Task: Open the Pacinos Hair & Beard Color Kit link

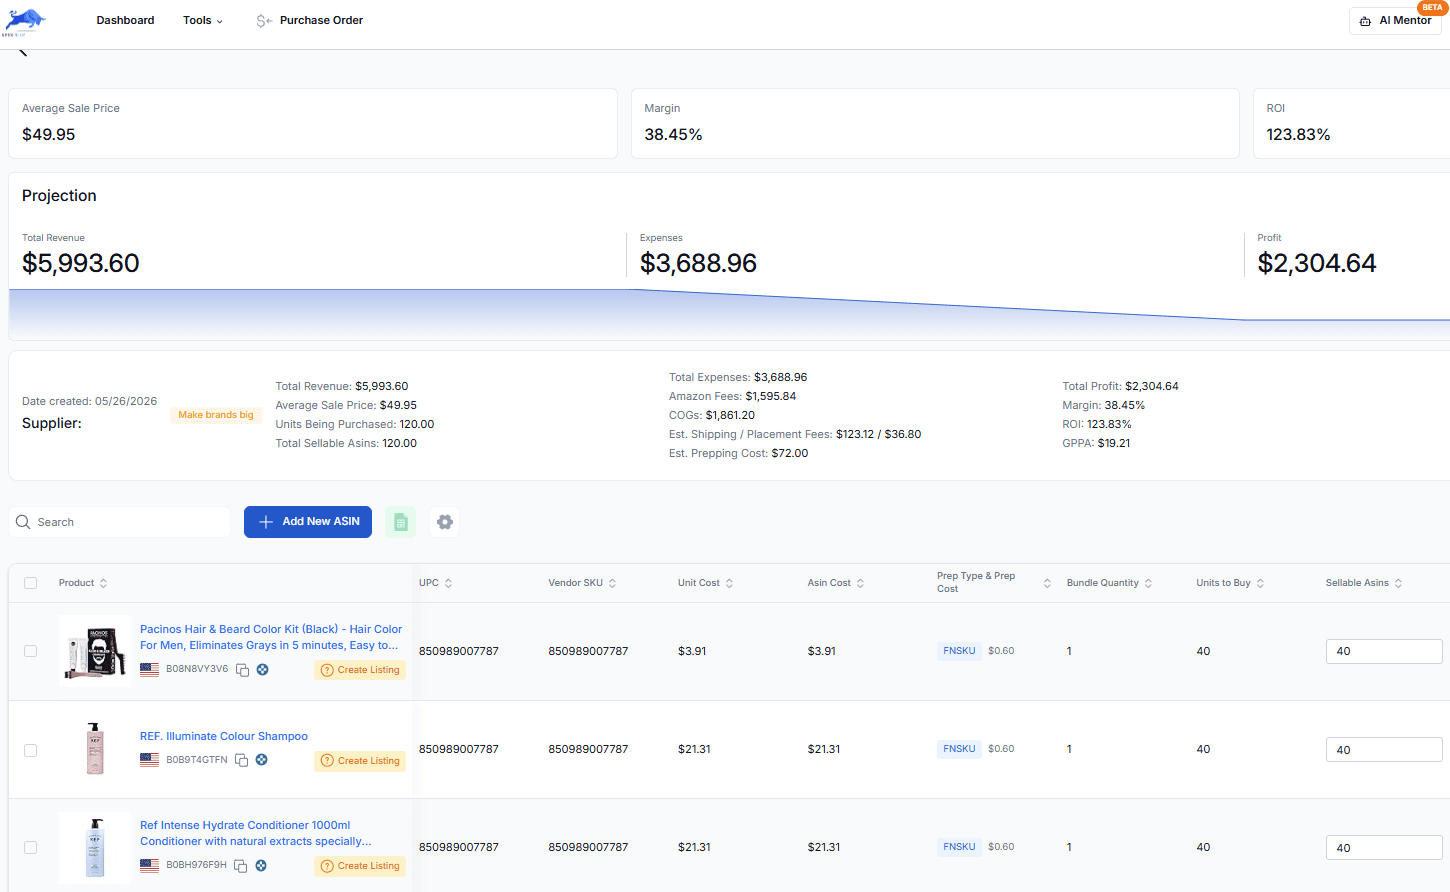Action: click(271, 637)
